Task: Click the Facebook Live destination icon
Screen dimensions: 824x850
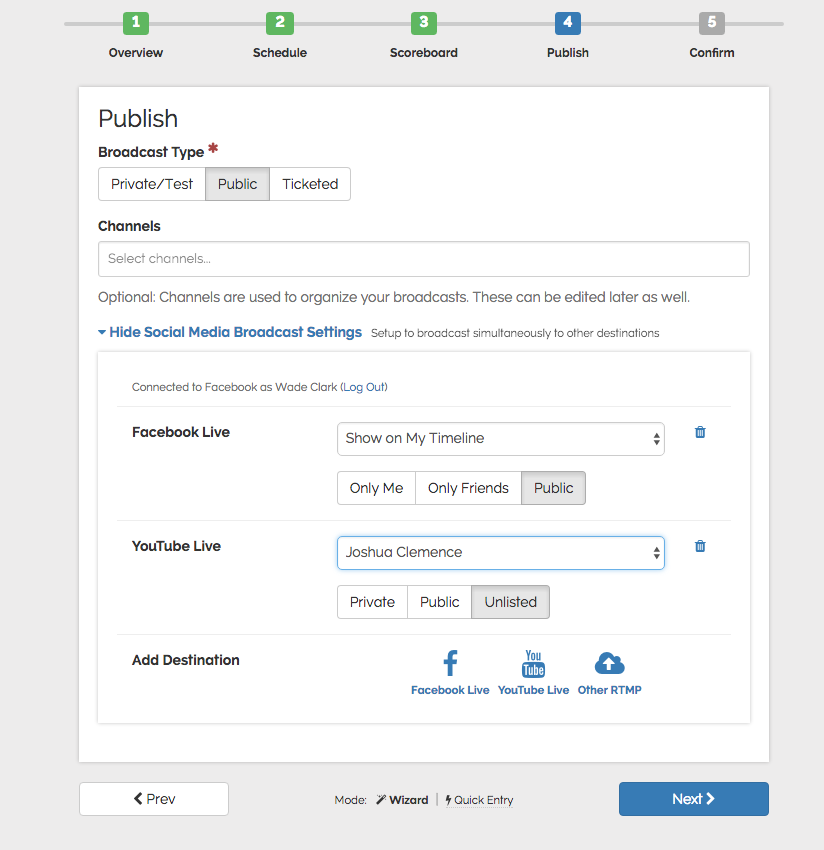Action: click(450, 663)
